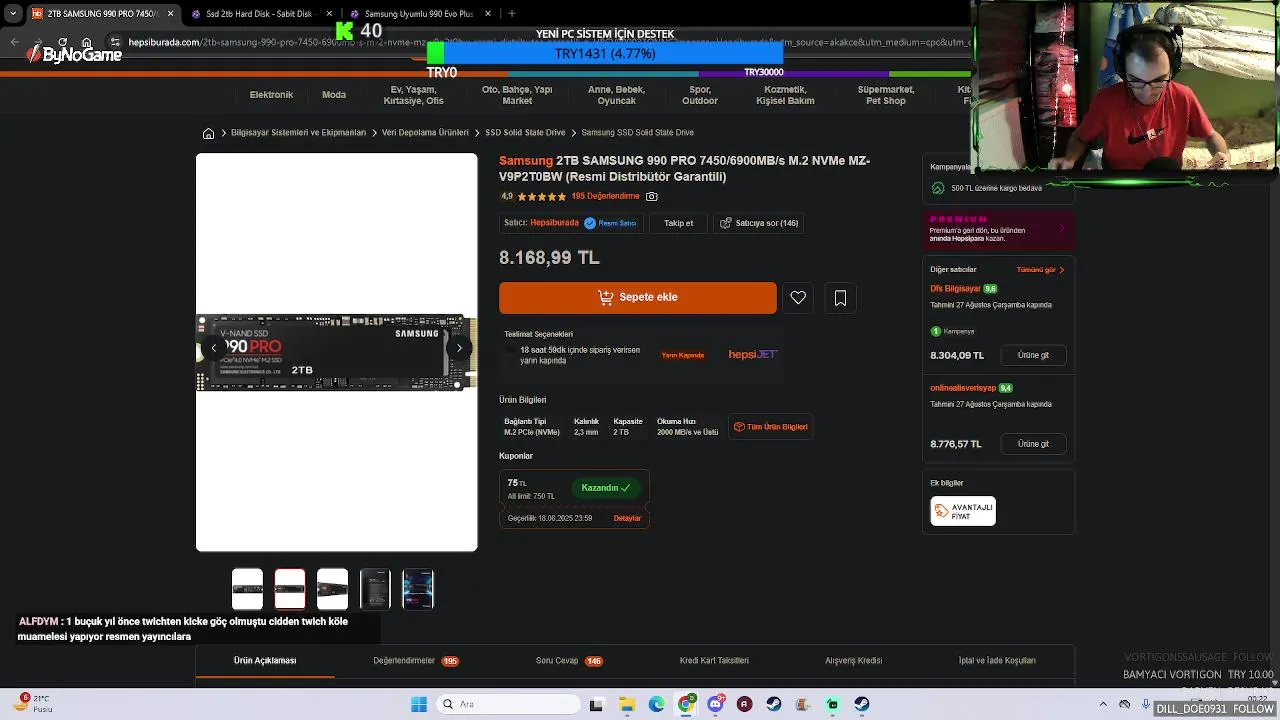Click the 'Takip et' follow button

(678, 223)
